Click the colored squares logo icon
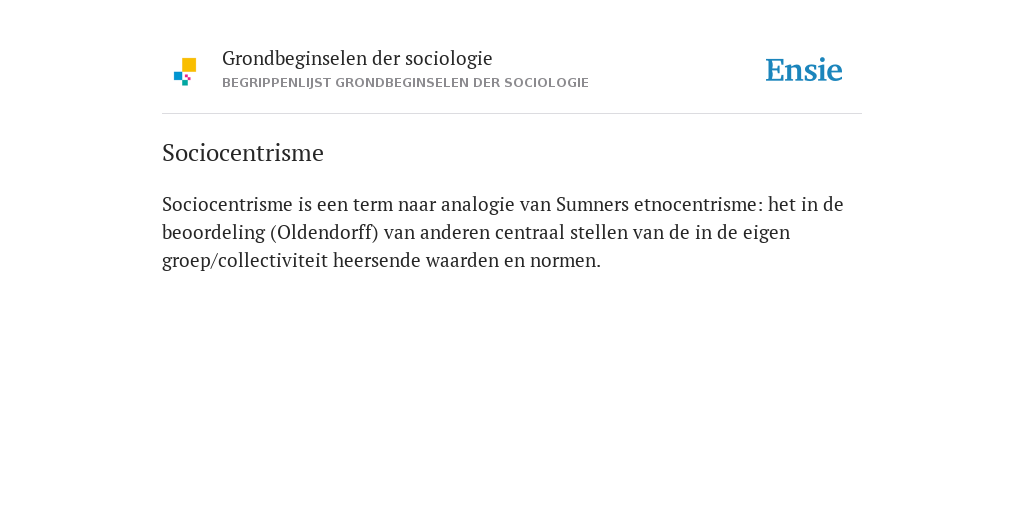Screen dimensions: 1024x512 click(185, 72)
